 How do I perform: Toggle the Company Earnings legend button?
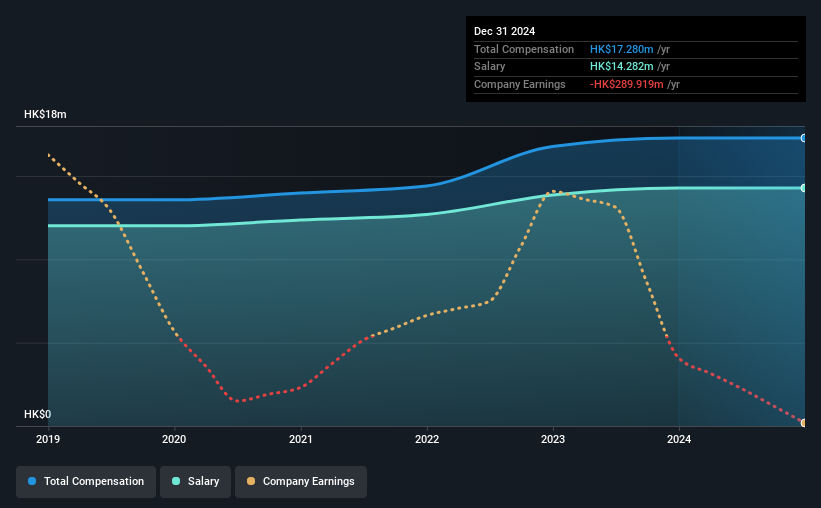tap(301, 482)
